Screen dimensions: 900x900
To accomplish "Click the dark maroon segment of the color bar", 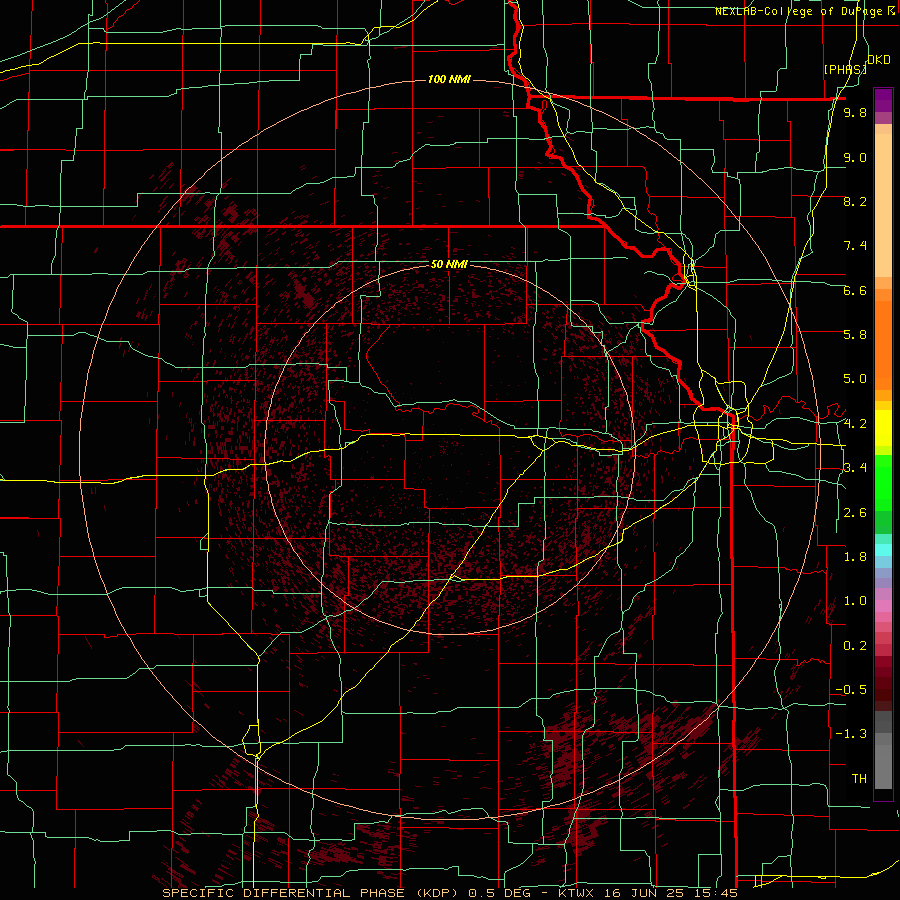I will coord(883,683).
